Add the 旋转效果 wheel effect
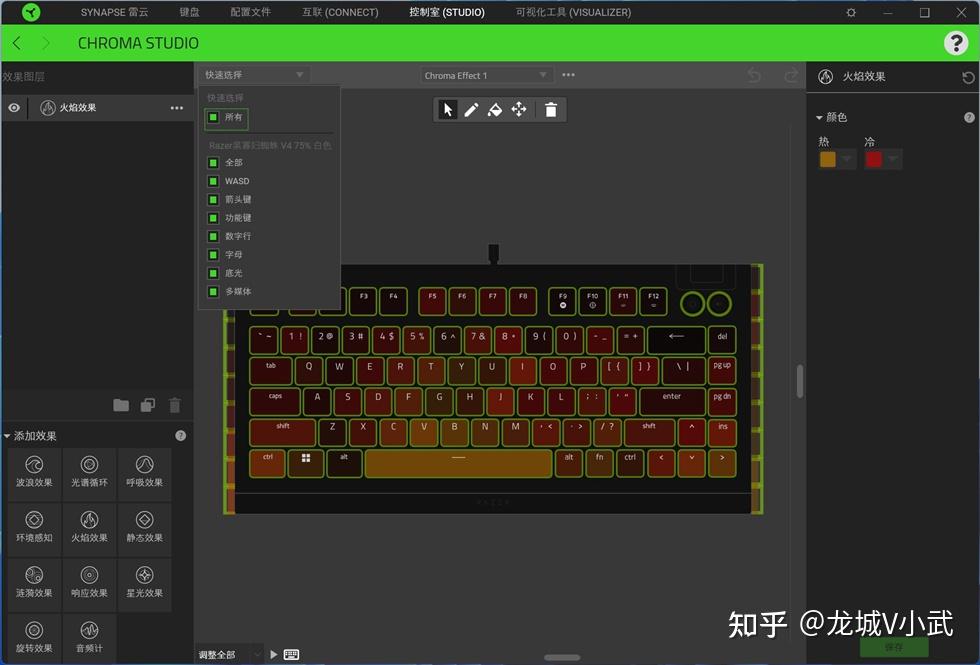980x665 pixels. click(34, 638)
